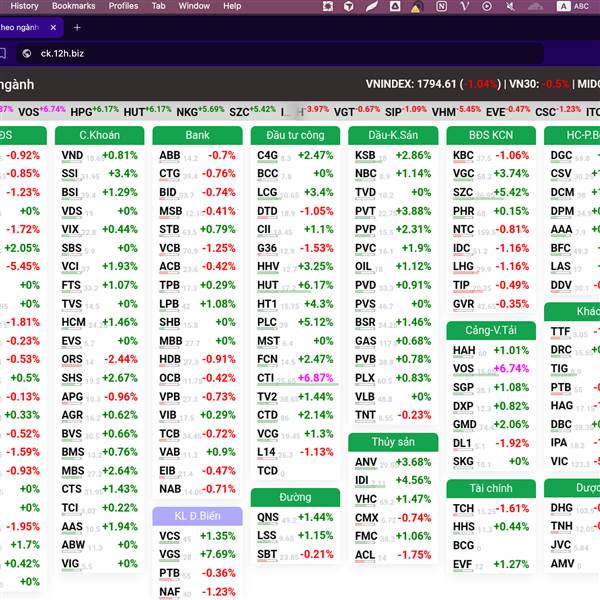
Task: Select the CTI stock showing +6.87%
Action: (x=295, y=378)
